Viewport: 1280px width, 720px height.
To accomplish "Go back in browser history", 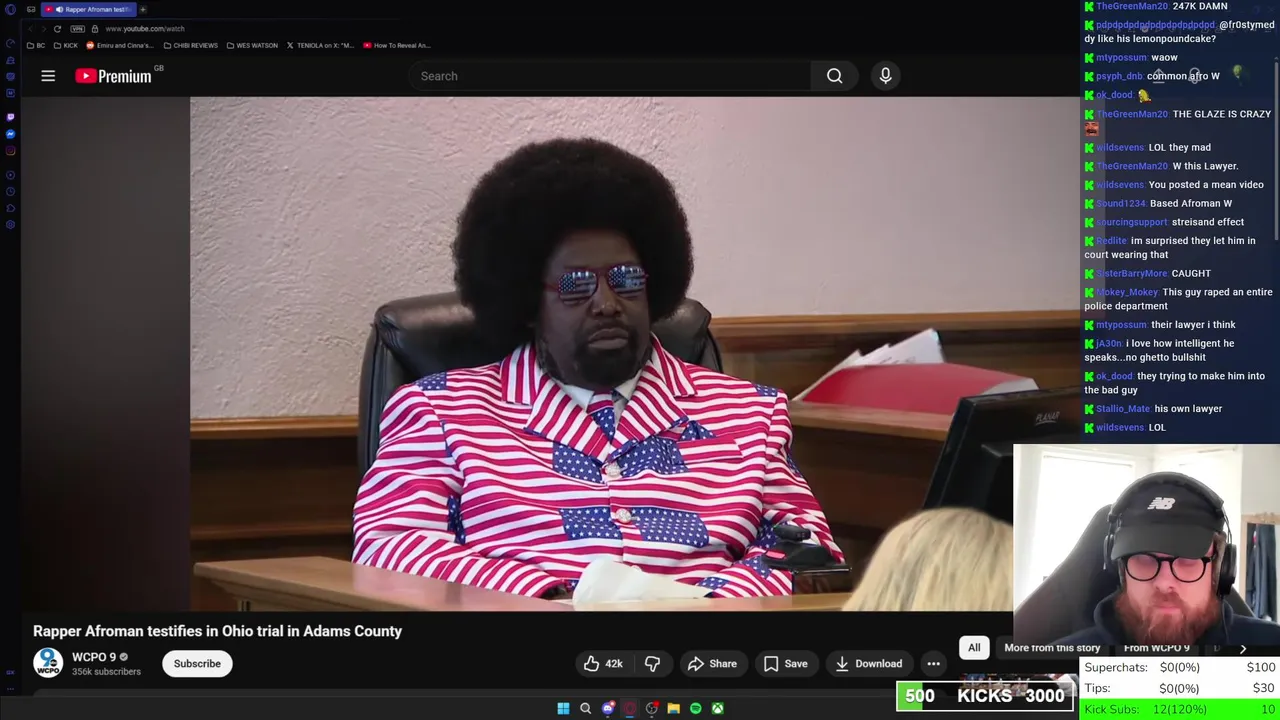I will point(29,29).
